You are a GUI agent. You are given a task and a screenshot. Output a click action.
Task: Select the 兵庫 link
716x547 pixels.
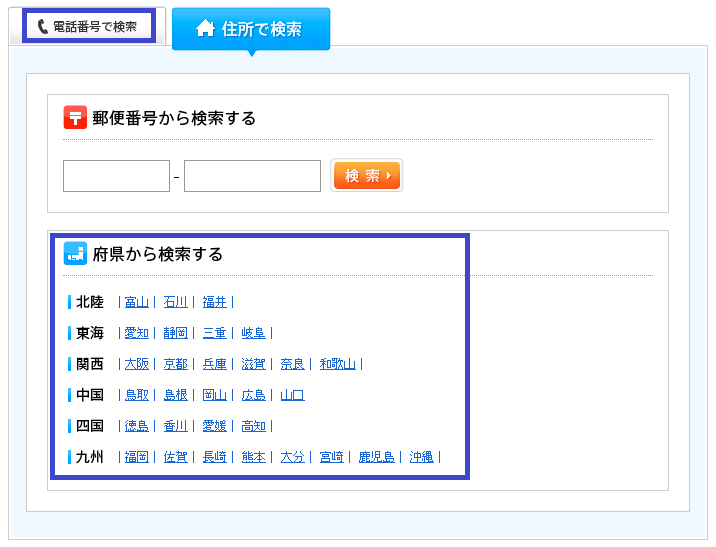coord(215,364)
